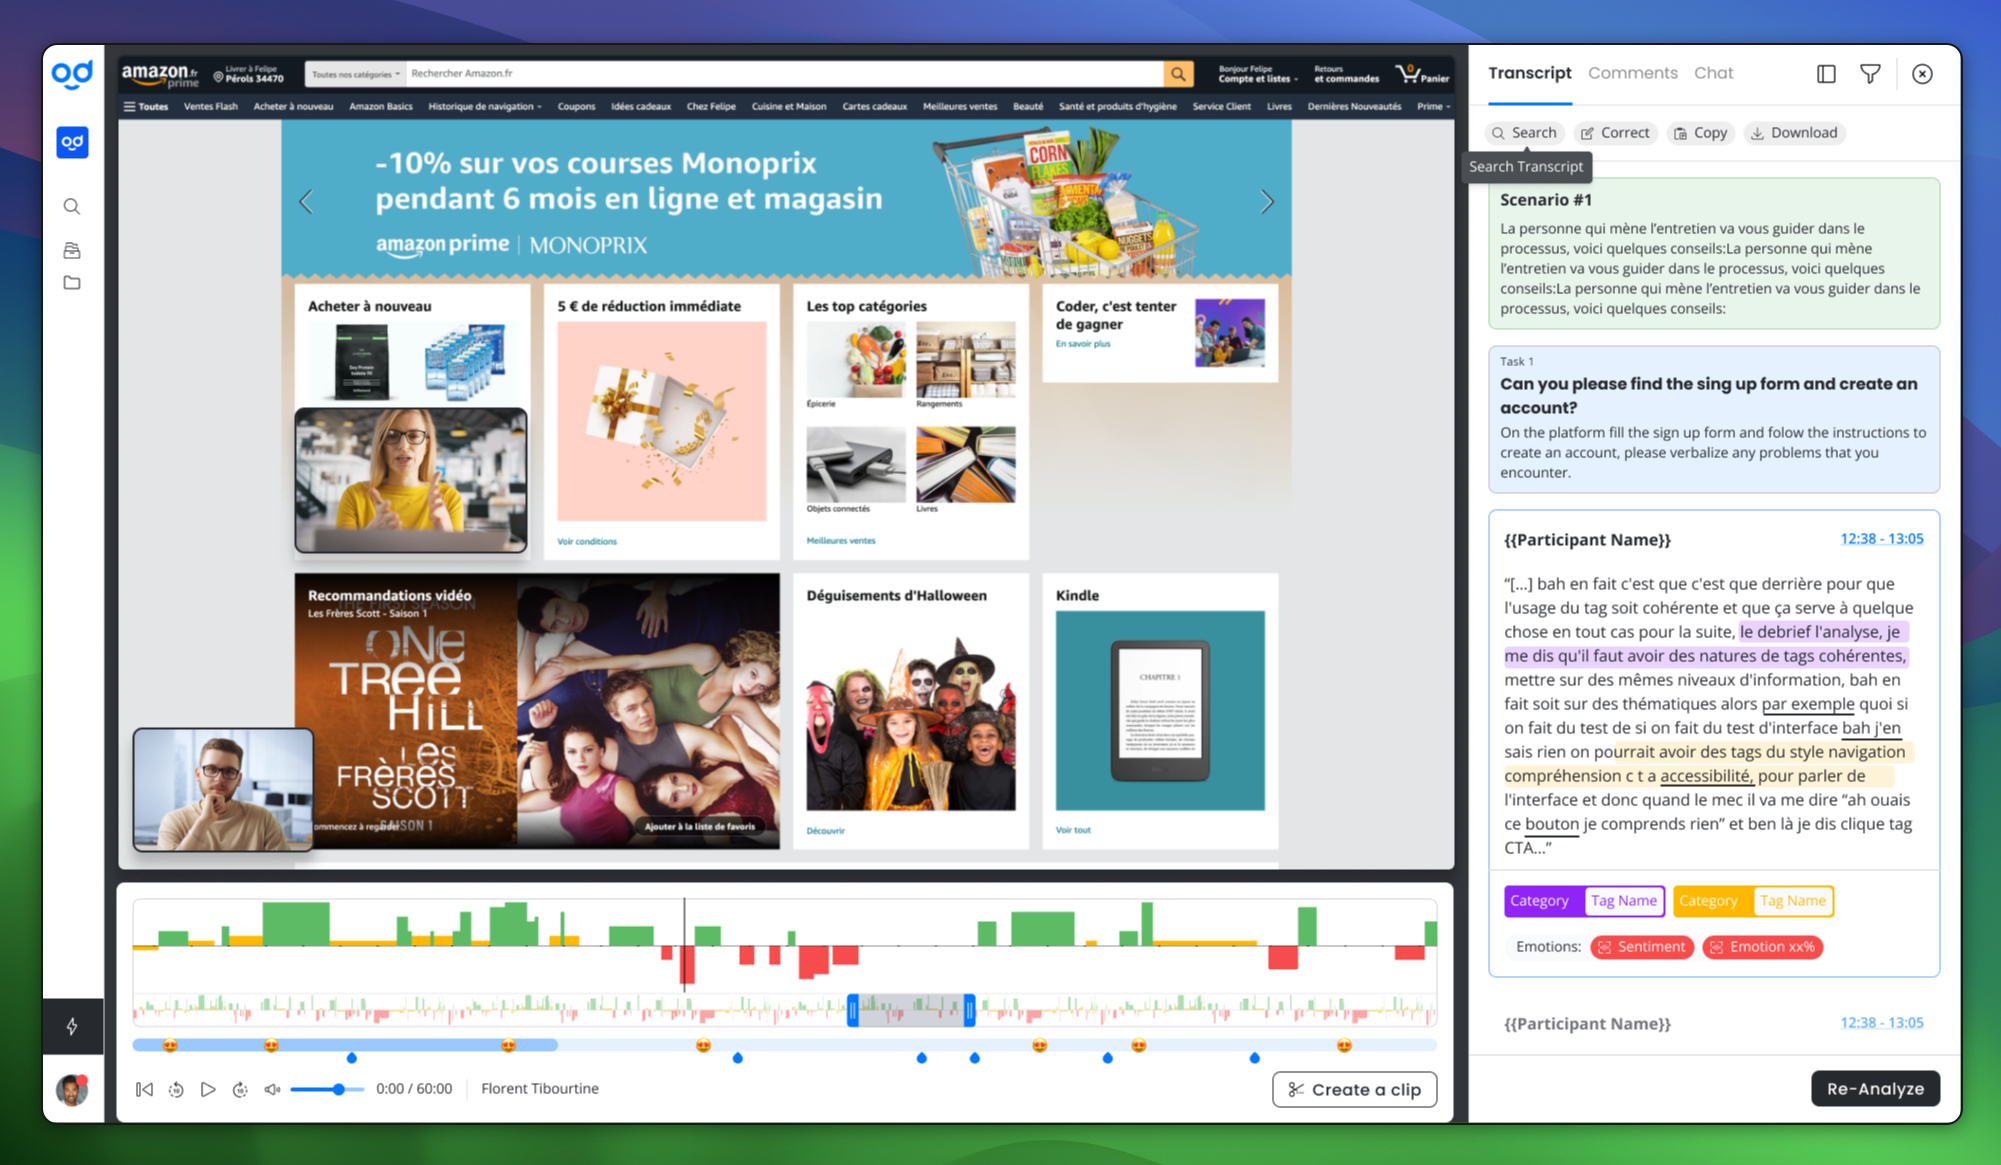The image size is (2001, 1165).
Task: Adjust the volume slider knob
Action: coord(340,1089)
